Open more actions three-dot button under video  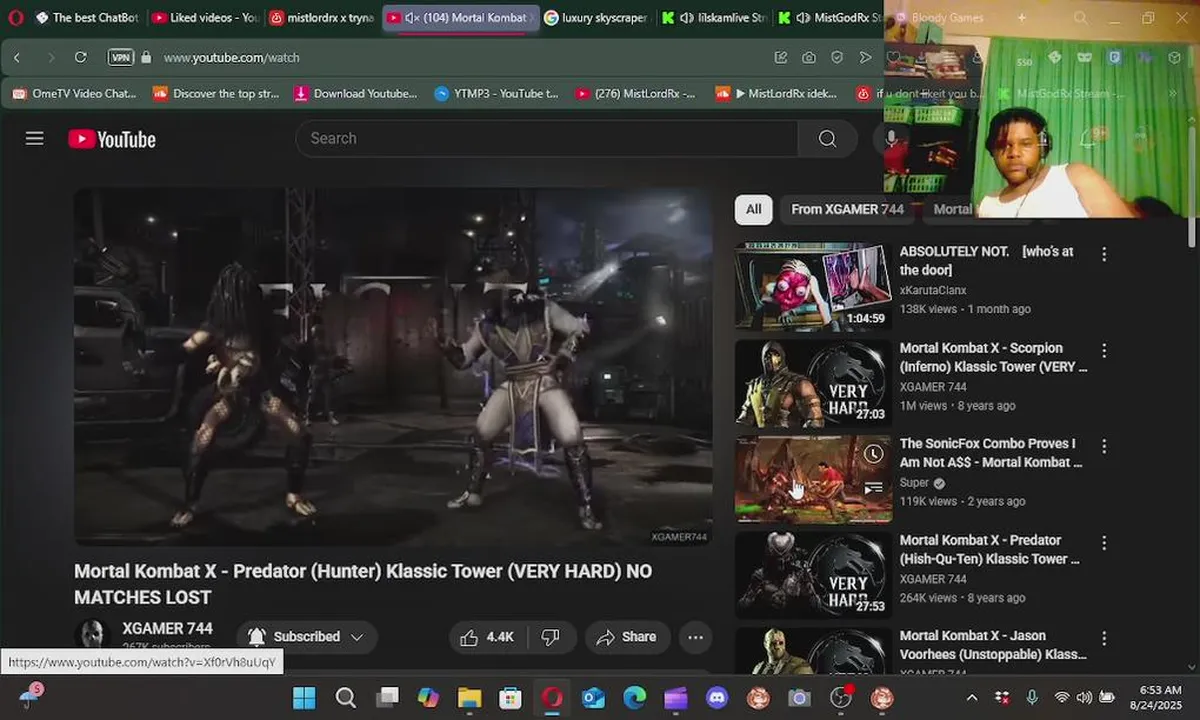696,637
